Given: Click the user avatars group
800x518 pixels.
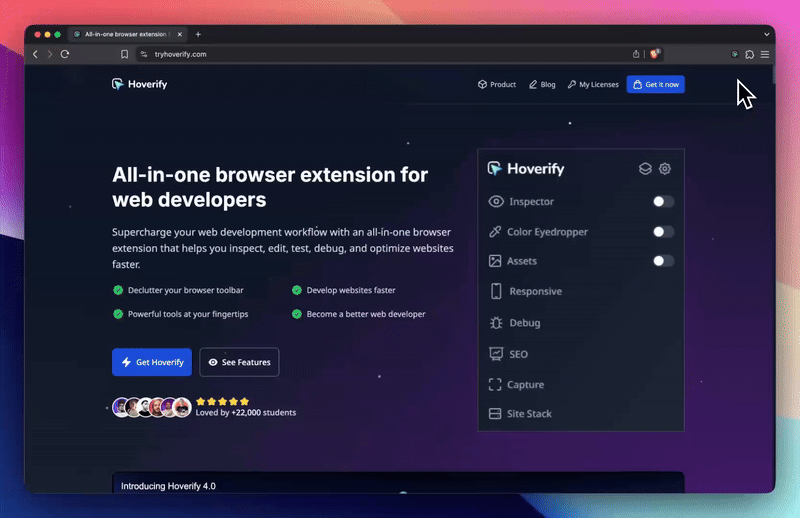Looking at the screenshot, I should [x=152, y=407].
